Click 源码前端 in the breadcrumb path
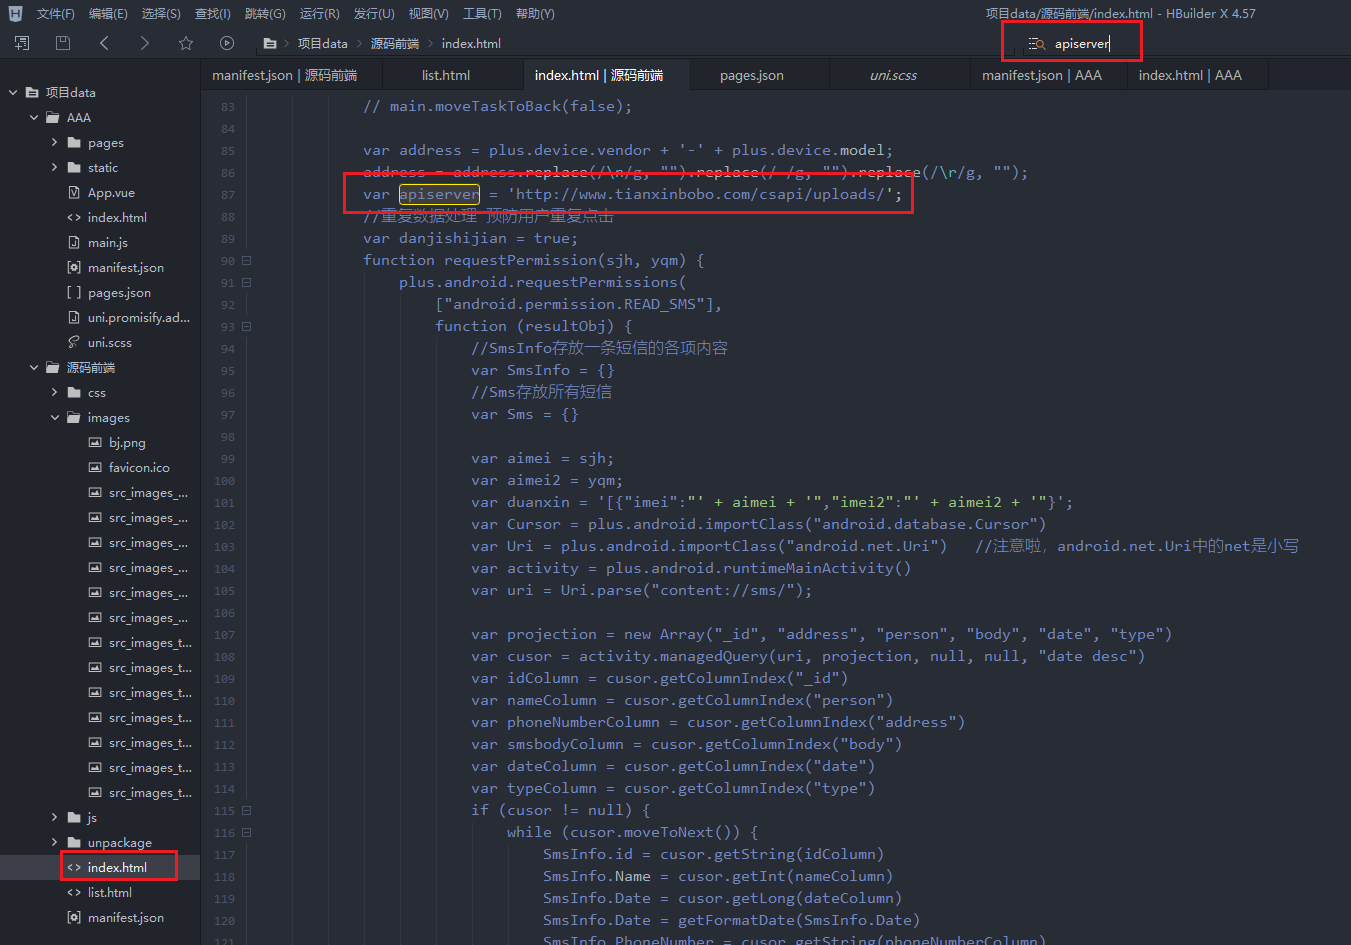The image size is (1351, 945). coord(394,44)
